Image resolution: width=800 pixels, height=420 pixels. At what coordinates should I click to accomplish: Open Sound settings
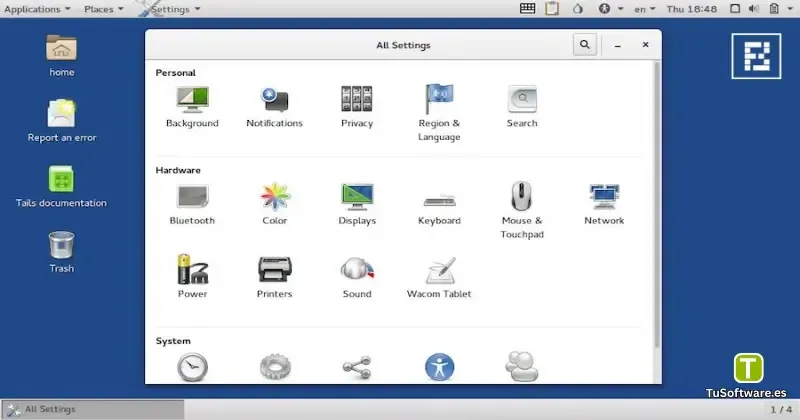click(x=357, y=277)
